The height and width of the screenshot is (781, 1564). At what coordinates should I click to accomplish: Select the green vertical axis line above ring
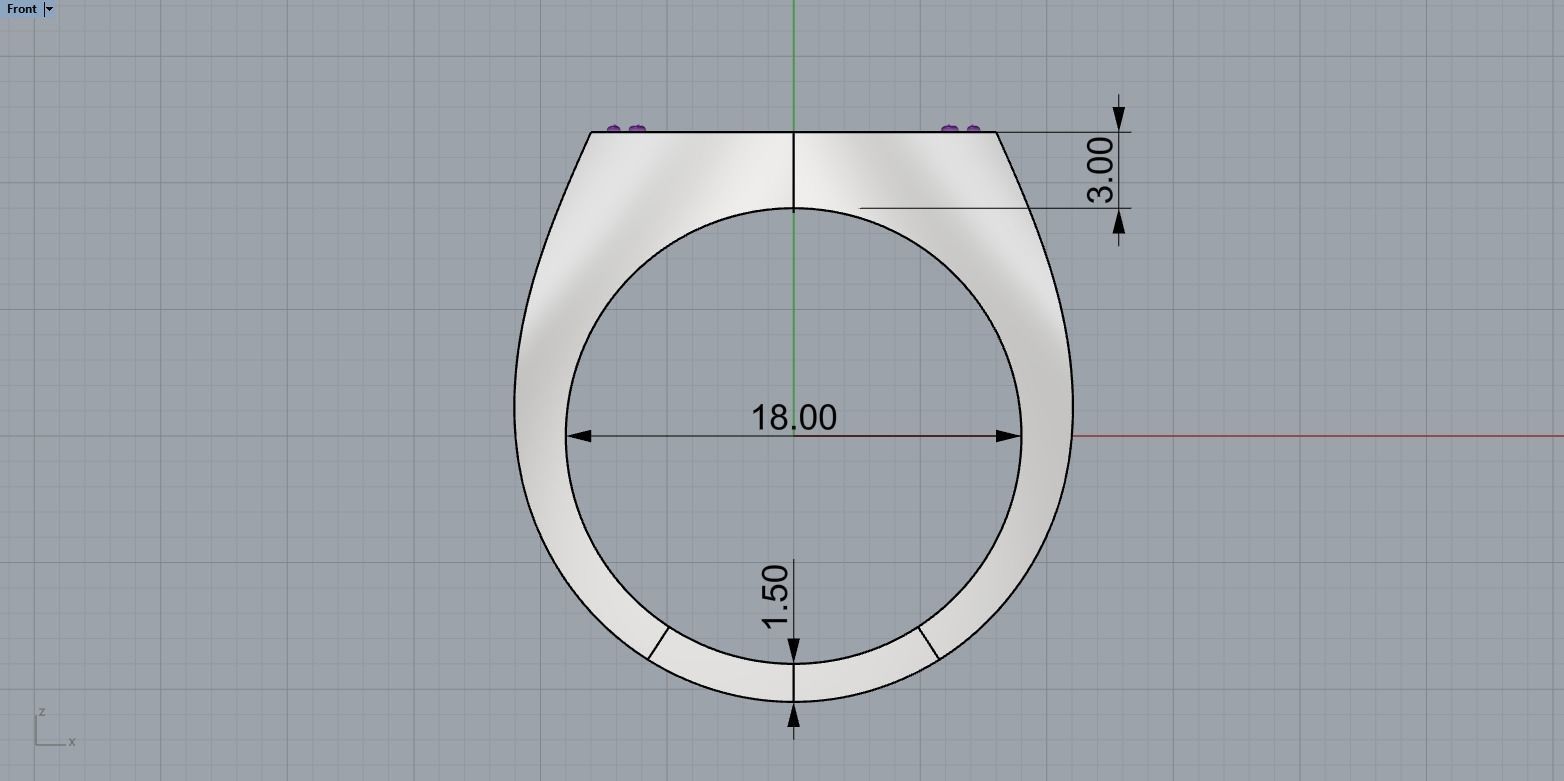pos(793,60)
